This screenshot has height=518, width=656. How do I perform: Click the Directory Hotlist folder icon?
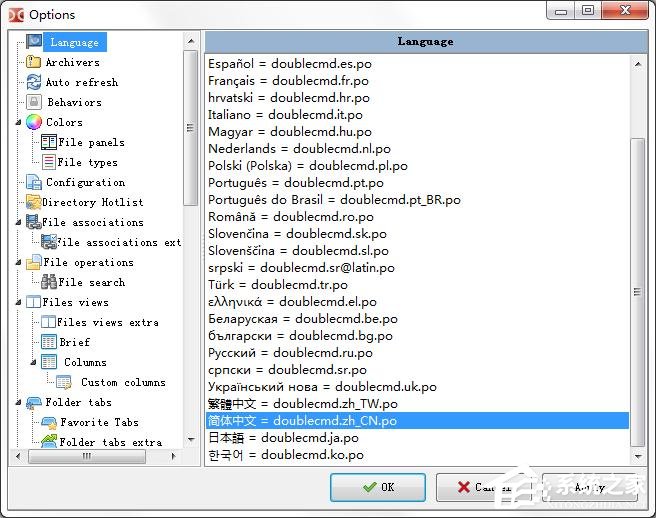33,202
